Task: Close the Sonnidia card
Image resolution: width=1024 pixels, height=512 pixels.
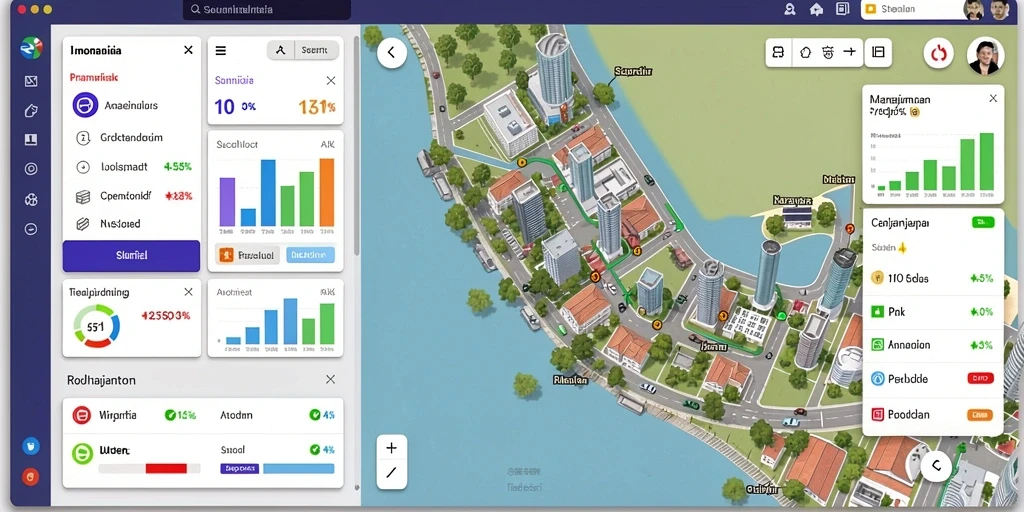Action: pos(331,80)
